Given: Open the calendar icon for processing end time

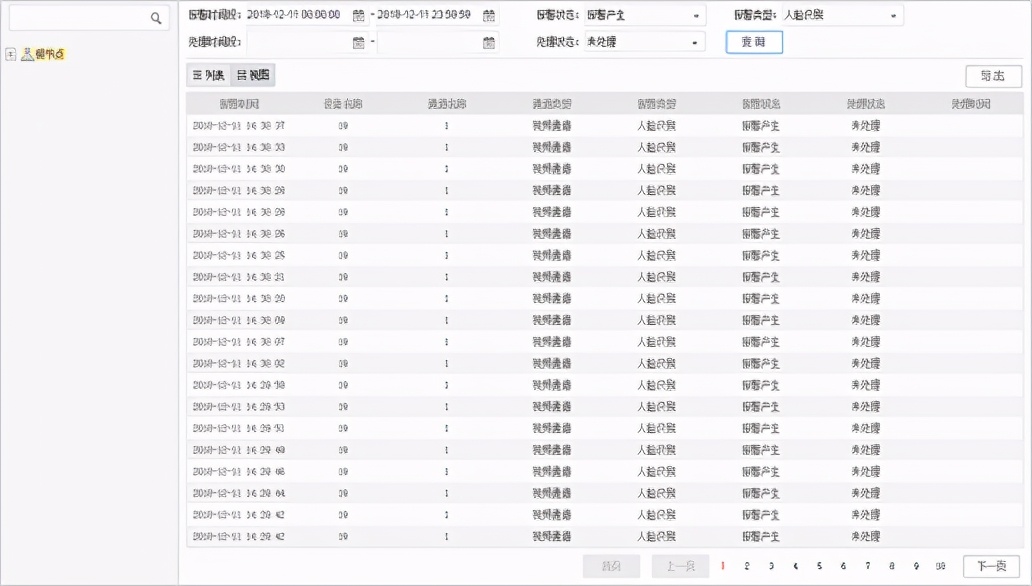Looking at the screenshot, I should pos(489,41).
